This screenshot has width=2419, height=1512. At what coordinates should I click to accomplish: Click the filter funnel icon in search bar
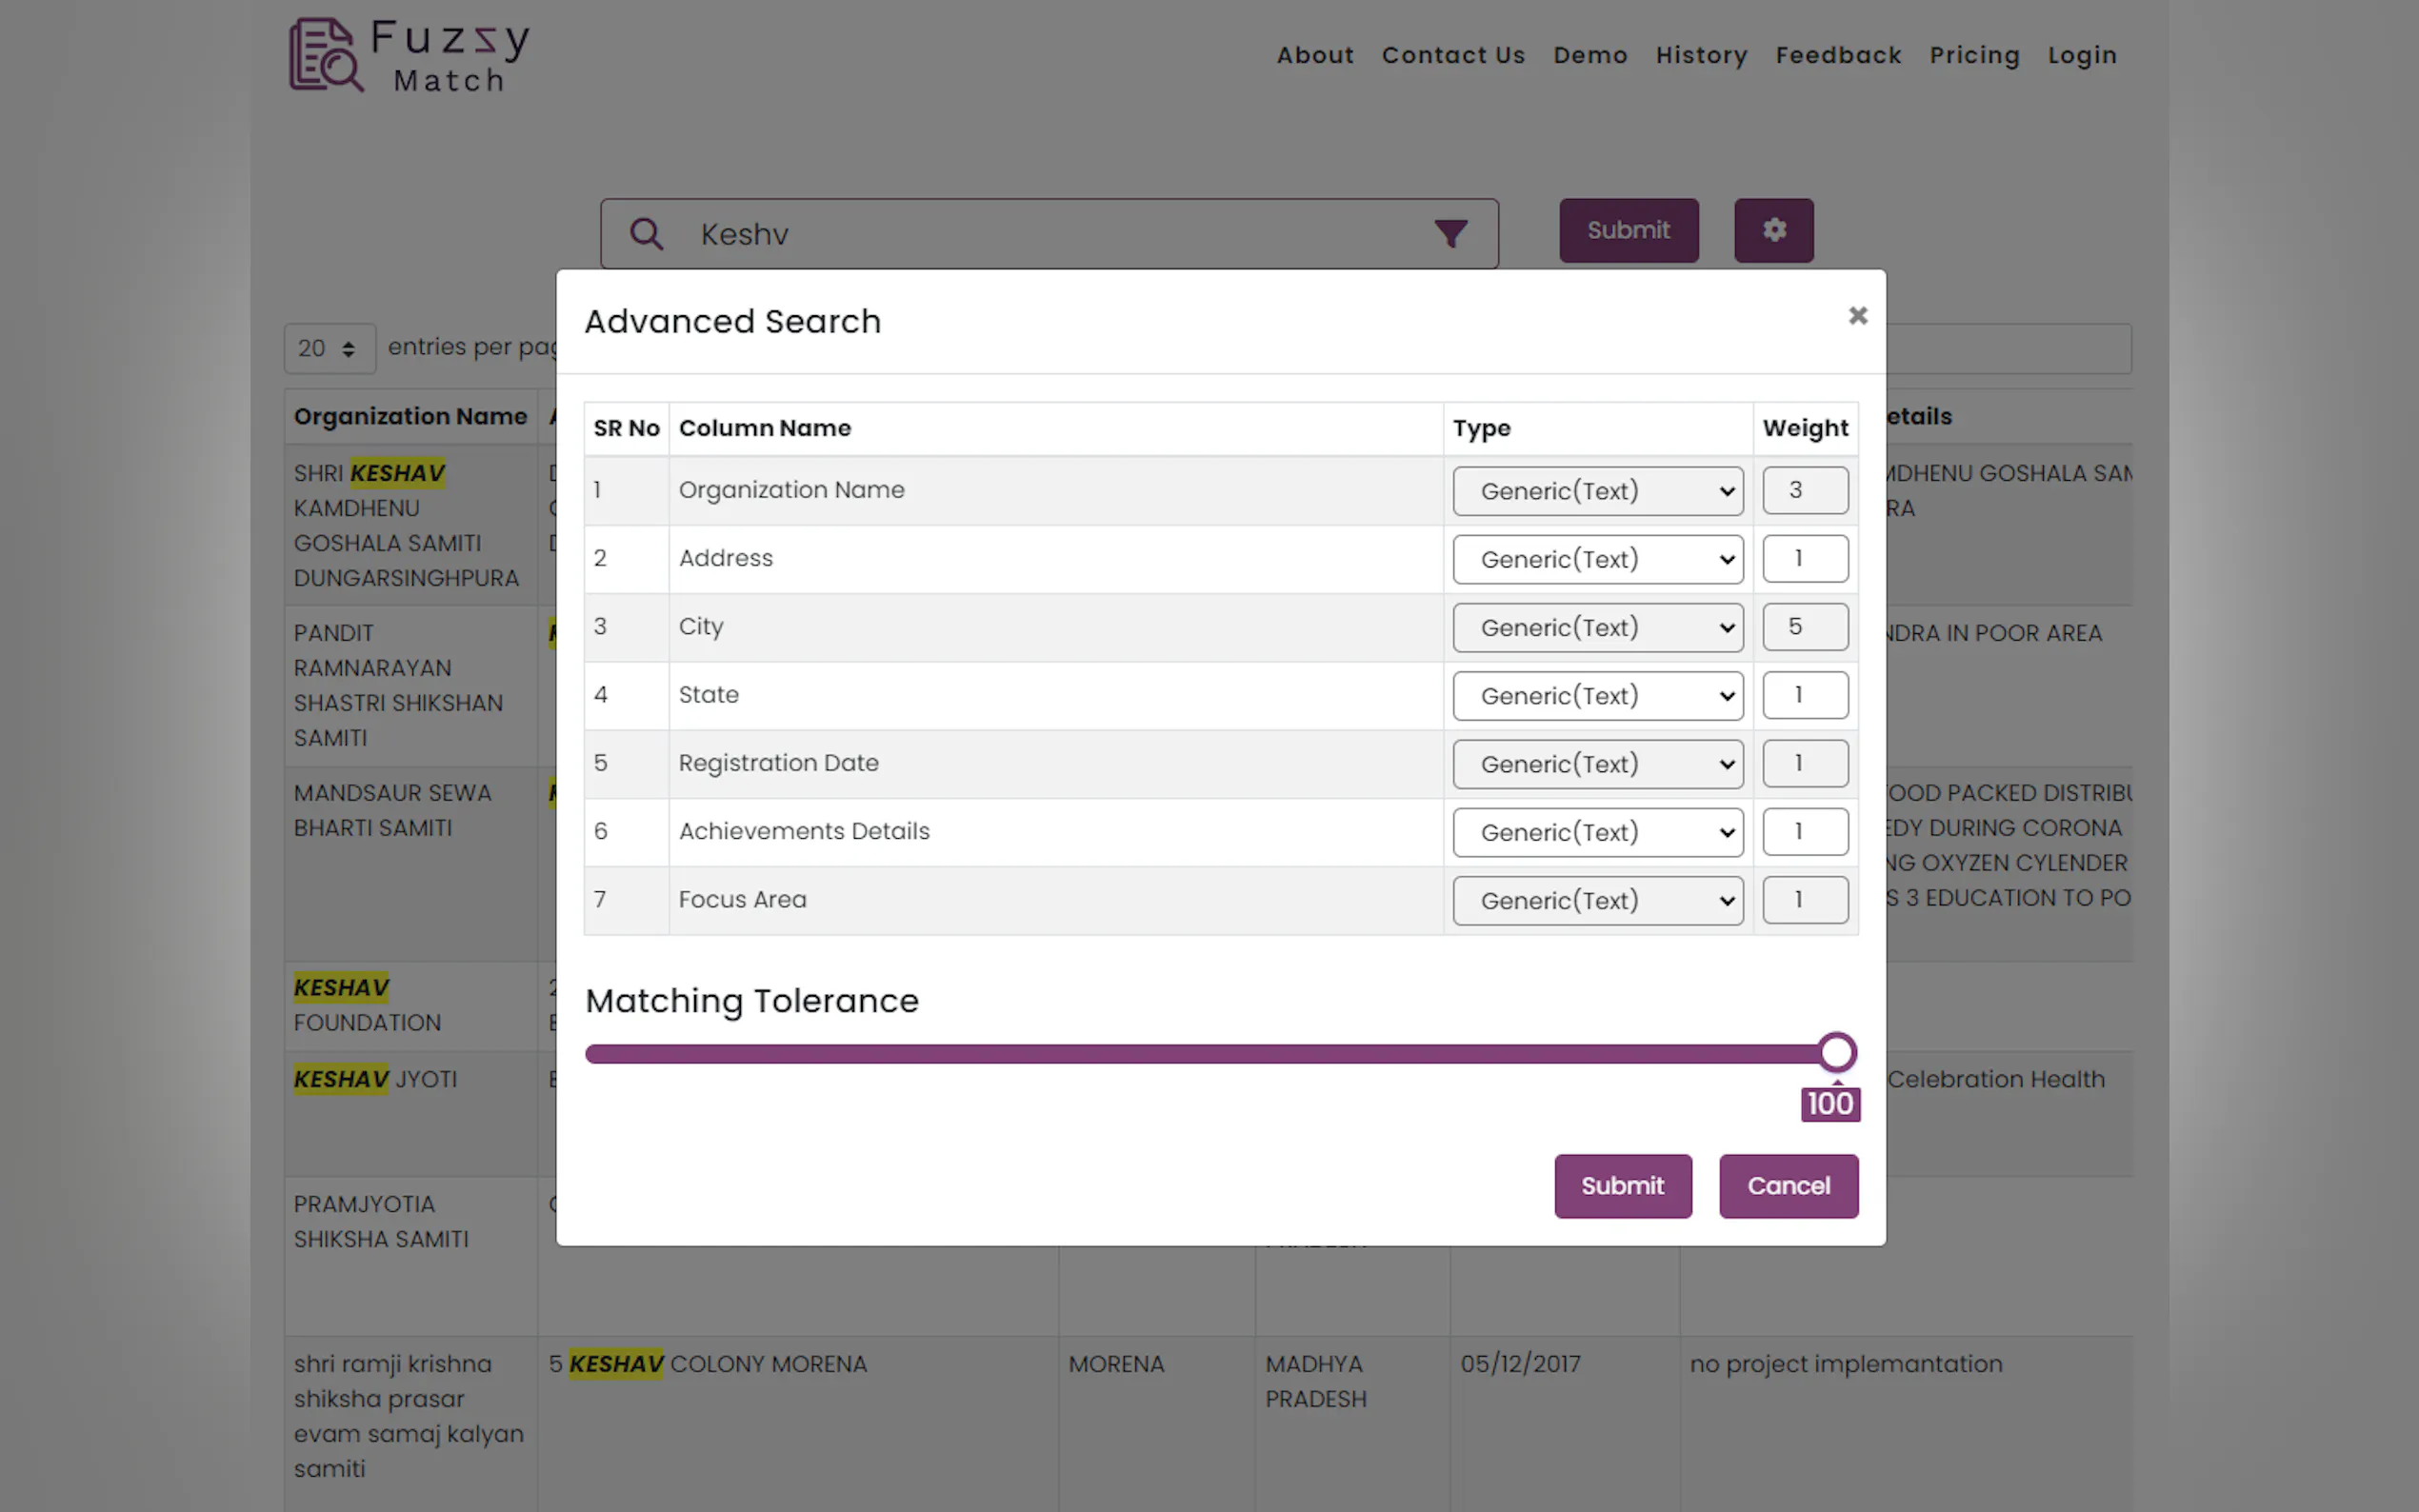click(1450, 233)
